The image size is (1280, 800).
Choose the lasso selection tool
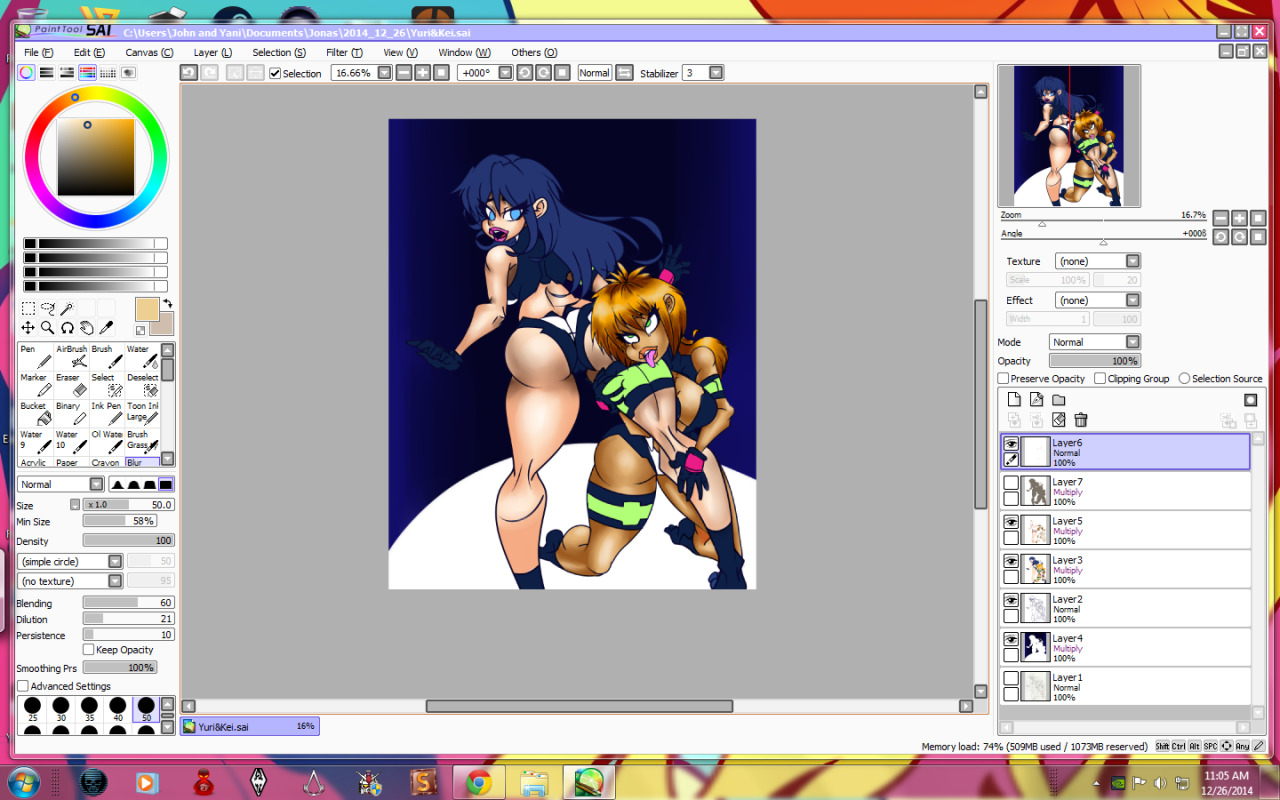pyautogui.click(x=47, y=309)
